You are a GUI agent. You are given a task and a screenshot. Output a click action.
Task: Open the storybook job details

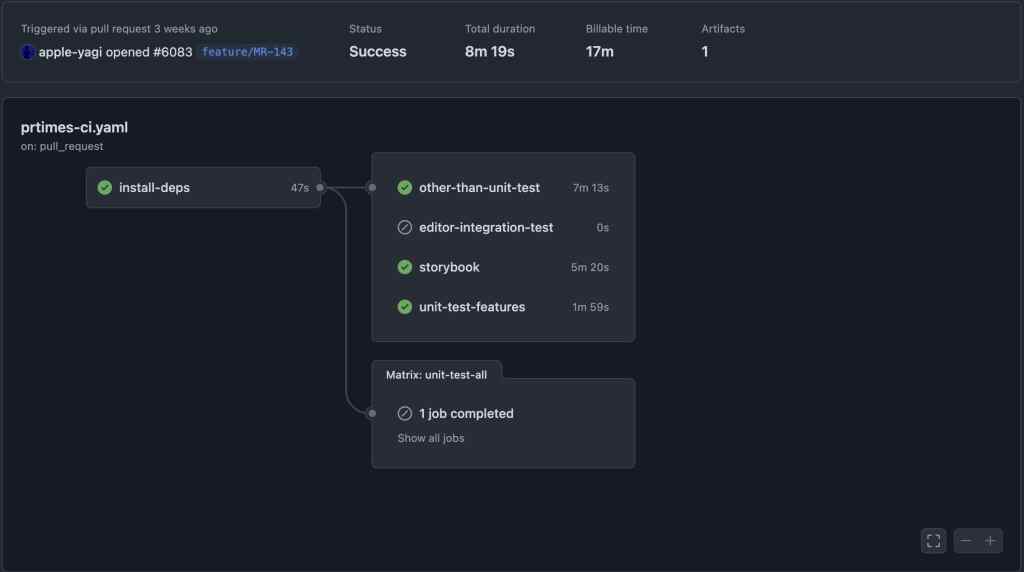point(449,267)
